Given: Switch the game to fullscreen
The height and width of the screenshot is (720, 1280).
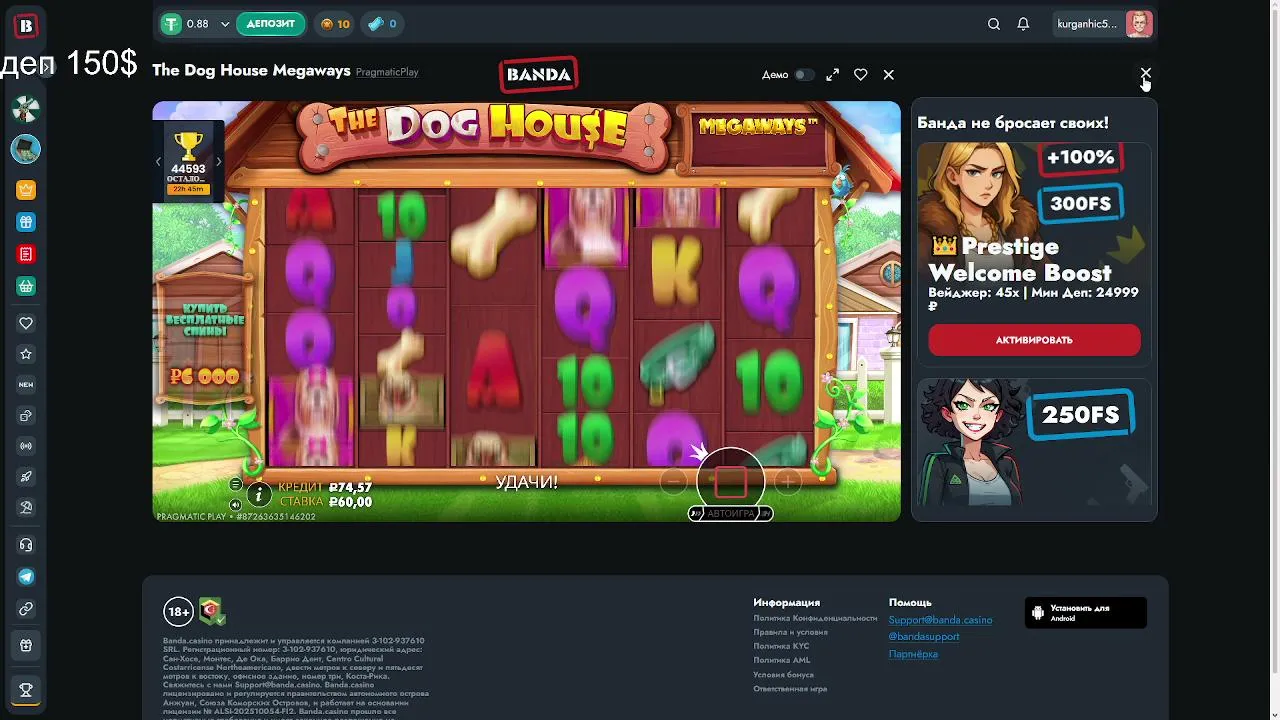Looking at the screenshot, I should coord(833,75).
